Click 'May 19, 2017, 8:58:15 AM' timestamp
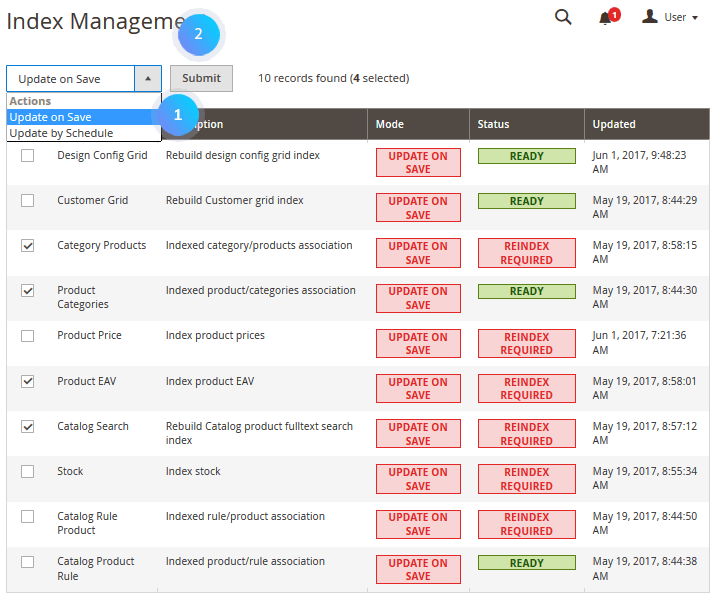The image size is (718, 601). click(x=645, y=252)
